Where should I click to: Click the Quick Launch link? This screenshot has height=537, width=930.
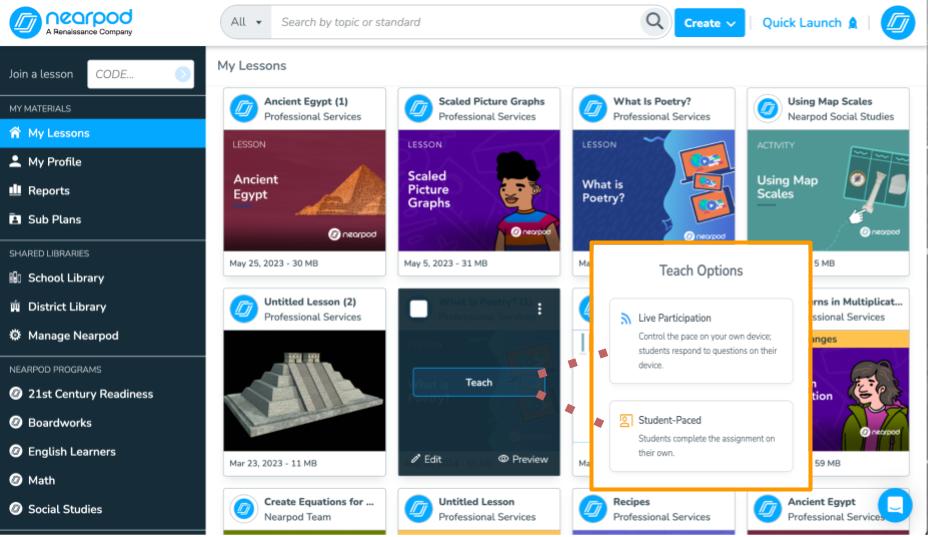801,23
